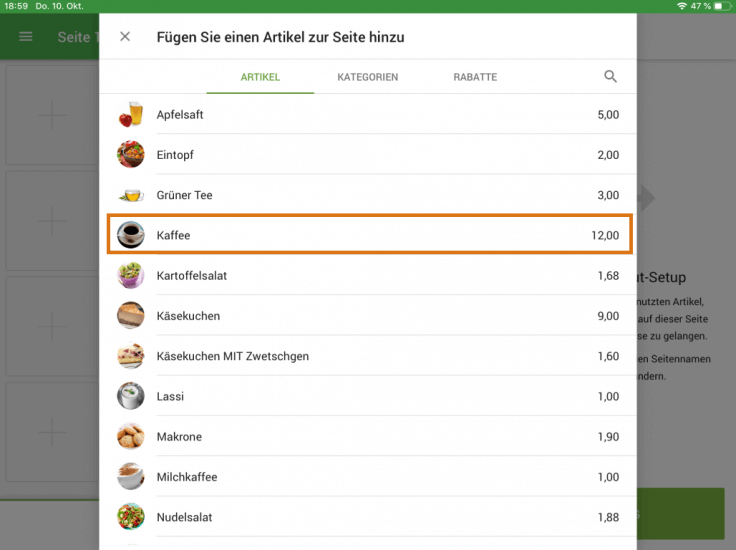Tap the Eintopf stew bowl icon
The width and height of the screenshot is (736, 550).
(x=131, y=155)
